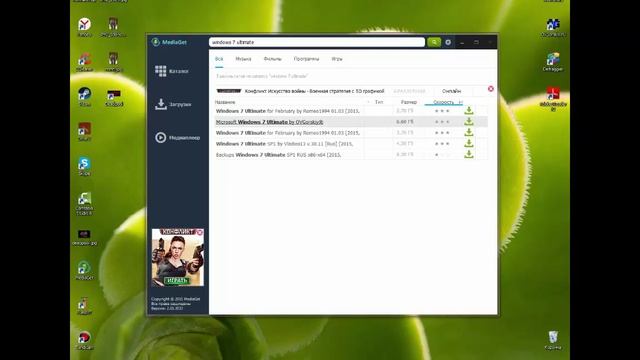Download Microsoft Windows 7 Ultimate by OVGorskiy

tap(469, 122)
